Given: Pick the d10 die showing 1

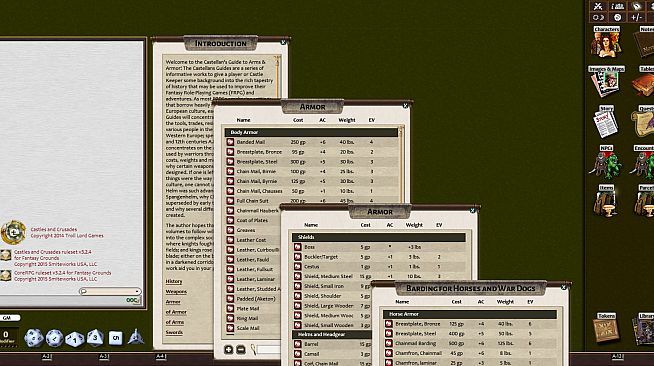Looking at the screenshot, I should click(x=75, y=339).
